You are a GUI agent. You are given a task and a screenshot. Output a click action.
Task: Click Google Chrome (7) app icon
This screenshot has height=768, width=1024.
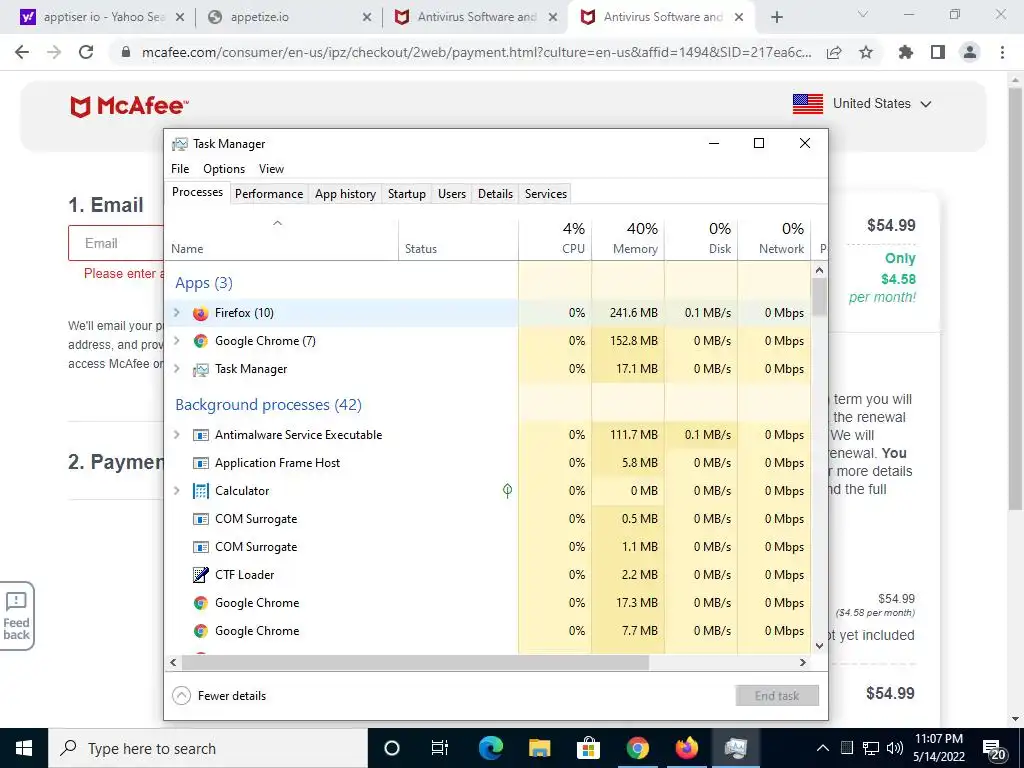pyautogui.click(x=200, y=341)
